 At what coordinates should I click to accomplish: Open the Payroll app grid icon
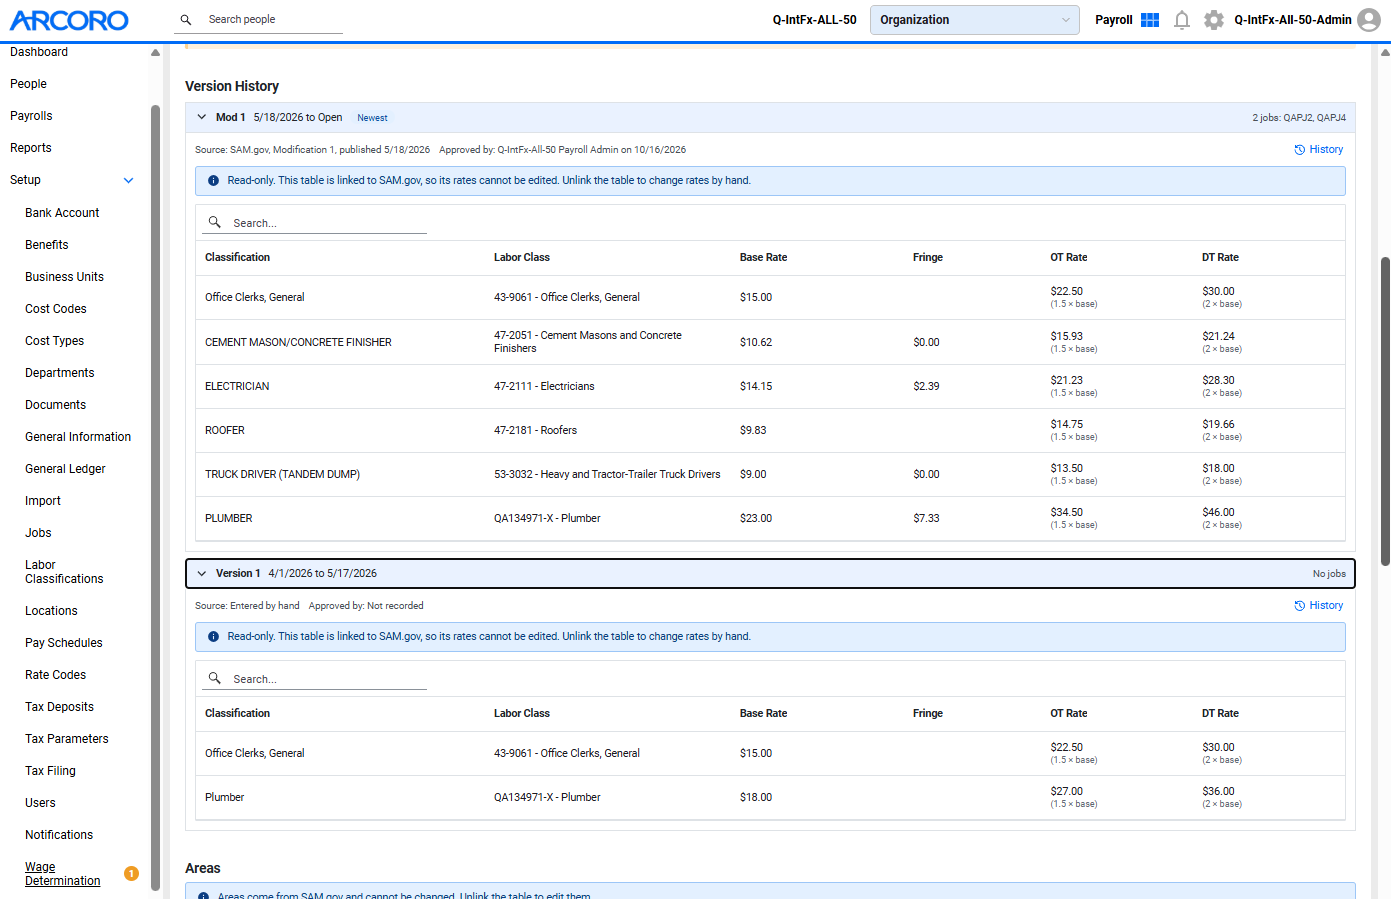point(1150,20)
